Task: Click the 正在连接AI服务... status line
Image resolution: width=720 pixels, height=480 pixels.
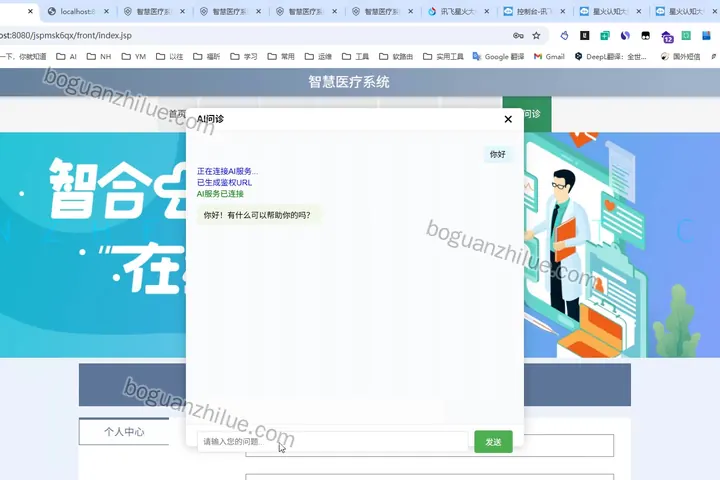Action: pos(227,171)
